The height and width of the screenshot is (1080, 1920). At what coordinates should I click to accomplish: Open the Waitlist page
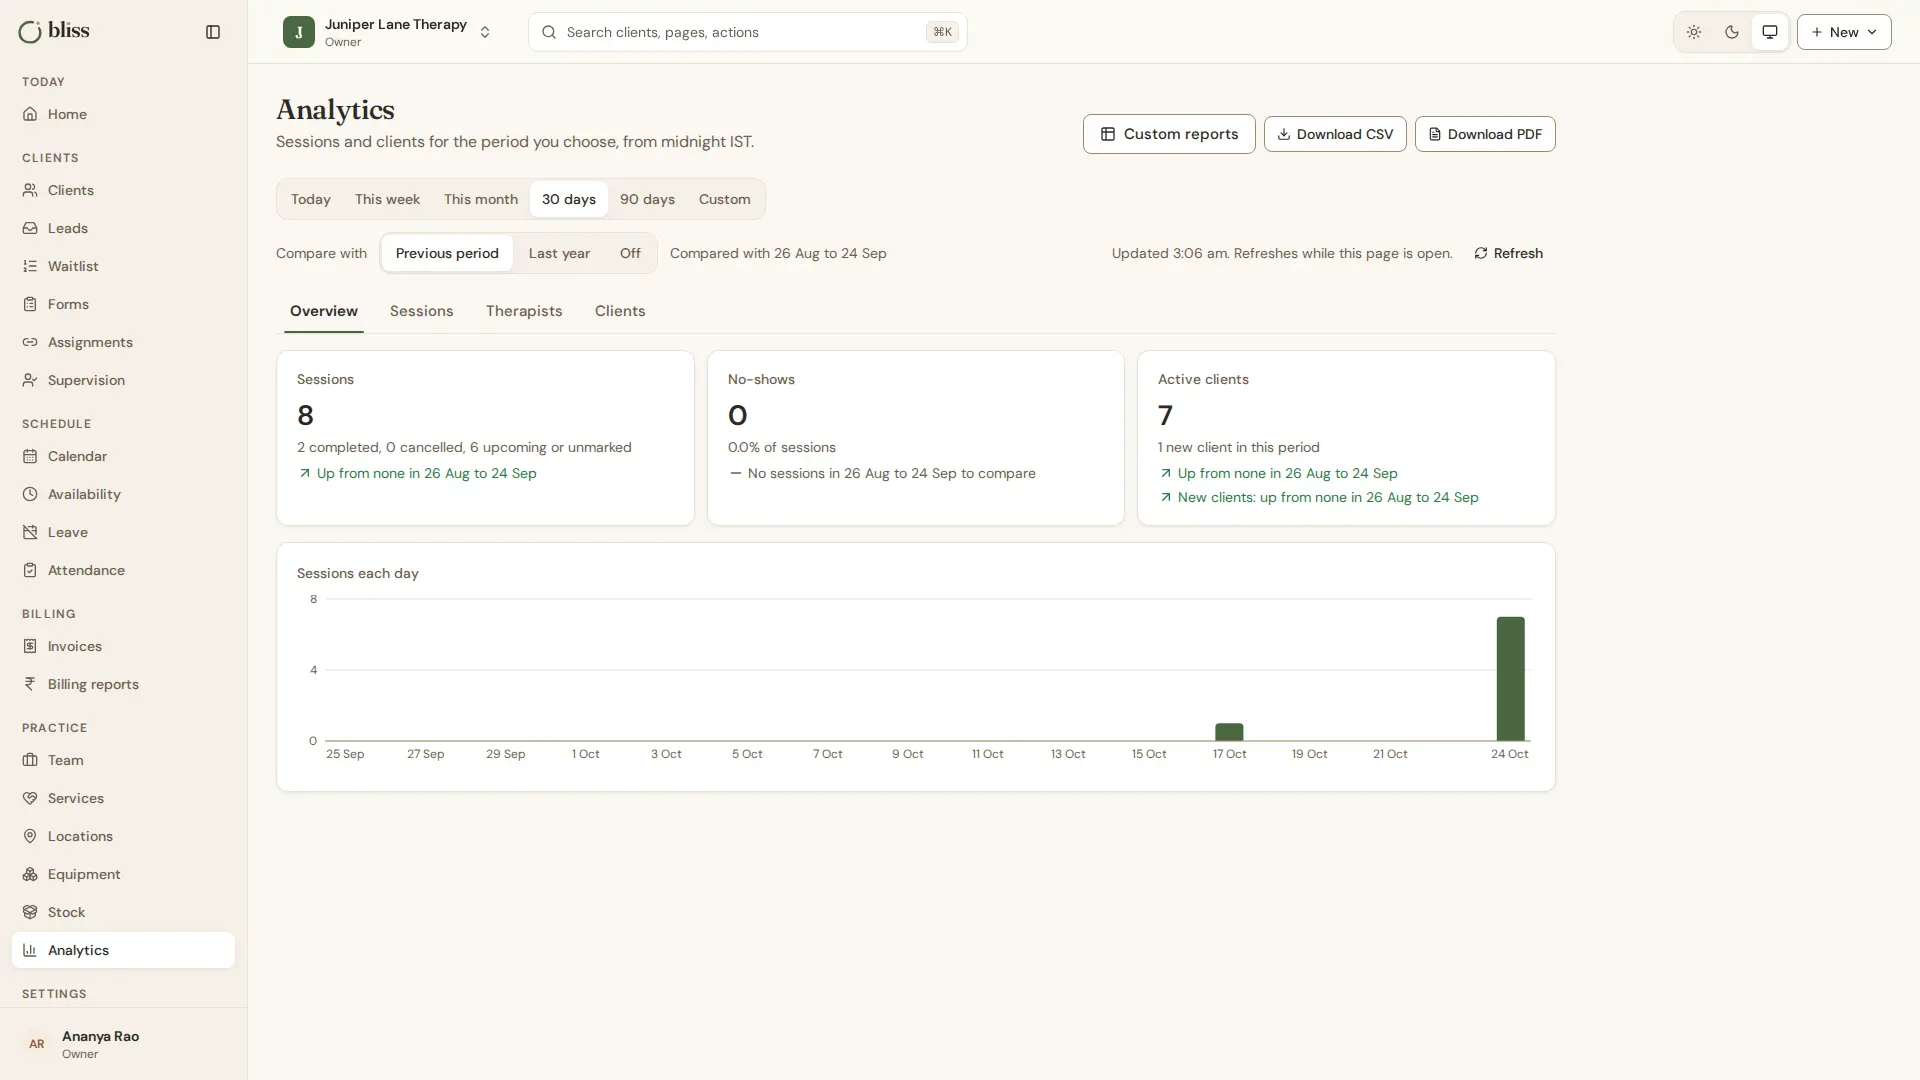point(123,266)
